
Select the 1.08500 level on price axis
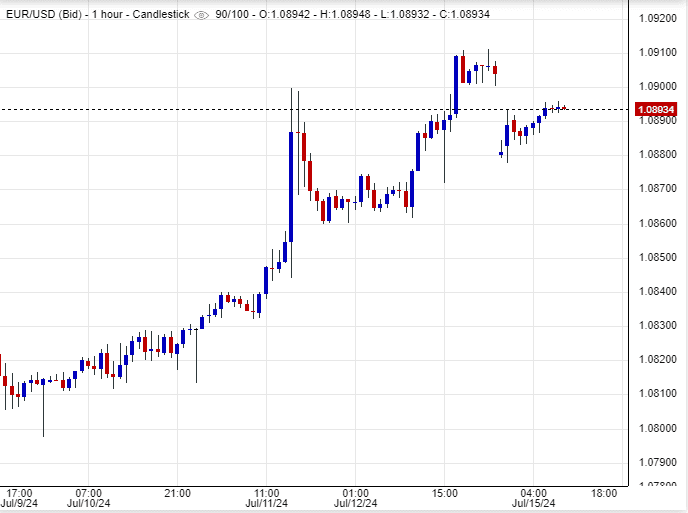[x=656, y=257]
